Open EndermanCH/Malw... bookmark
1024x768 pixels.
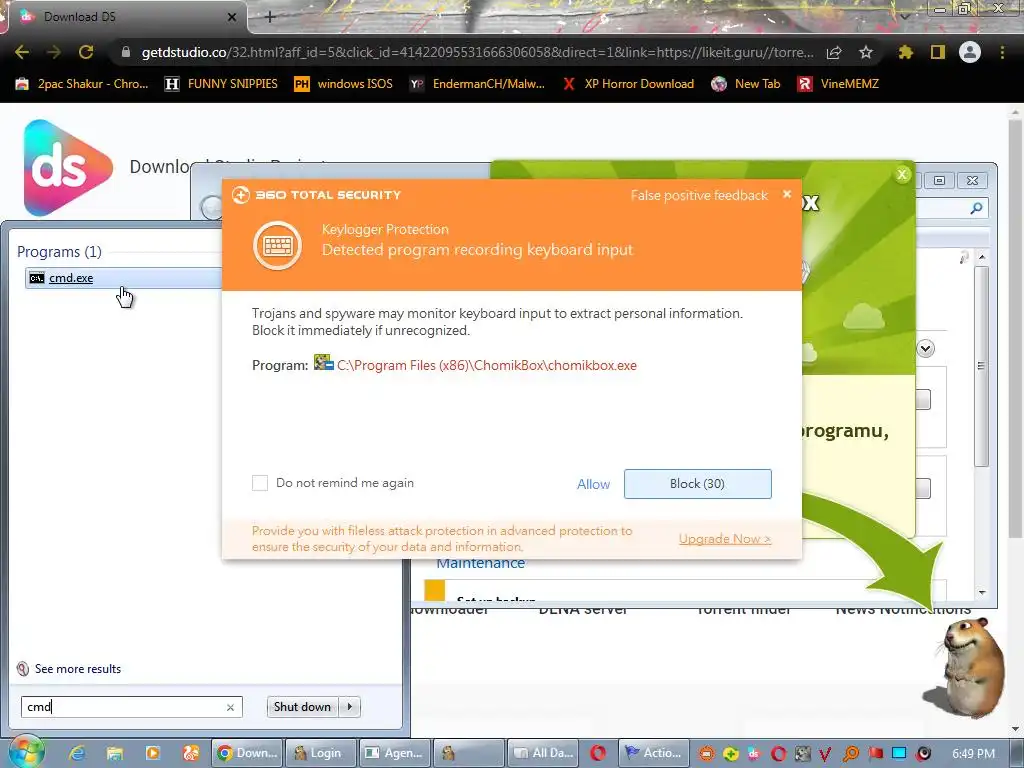pos(477,84)
